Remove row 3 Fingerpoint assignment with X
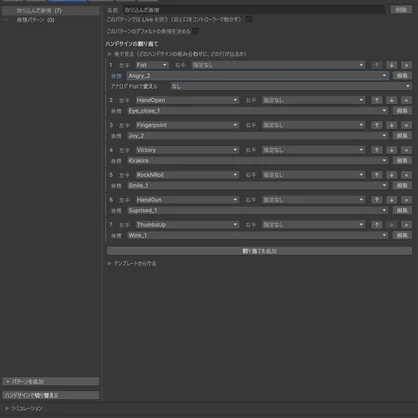Image resolution: width=418 pixels, height=418 pixels. [406, 125]
